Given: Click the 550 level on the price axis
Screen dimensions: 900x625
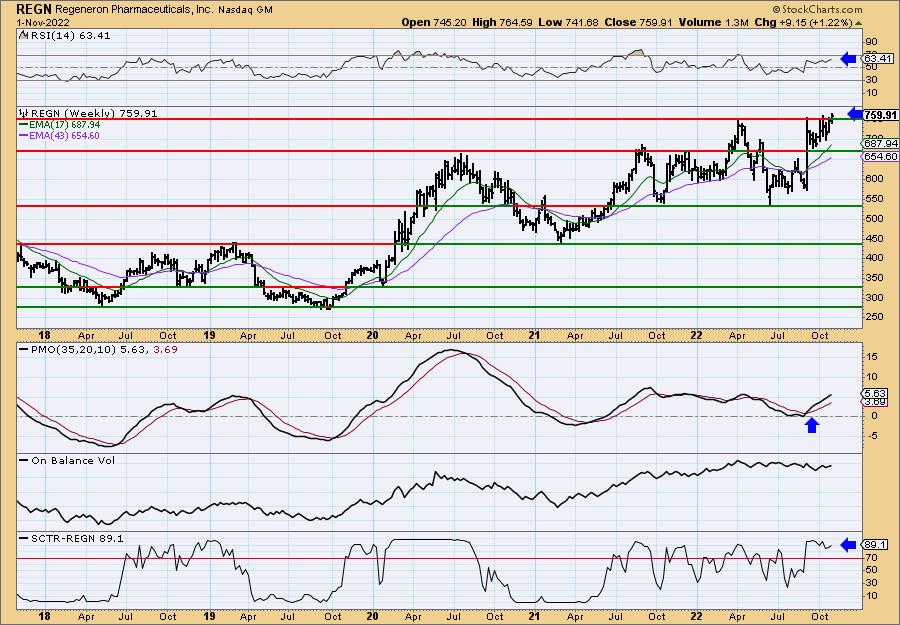Looking at the screenshot, I should click(873, 199).
